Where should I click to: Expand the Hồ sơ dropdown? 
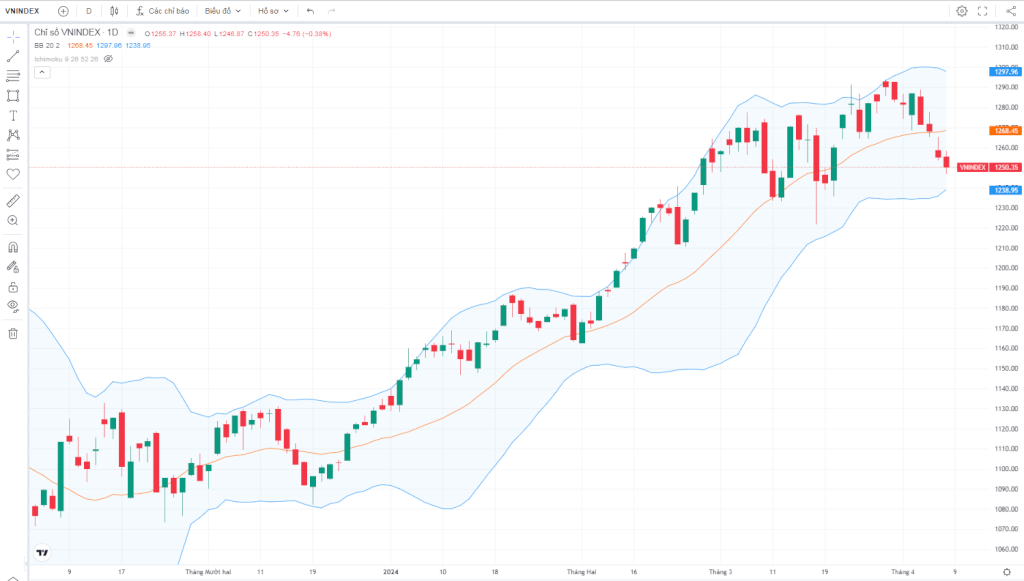[x=273, y=11]
